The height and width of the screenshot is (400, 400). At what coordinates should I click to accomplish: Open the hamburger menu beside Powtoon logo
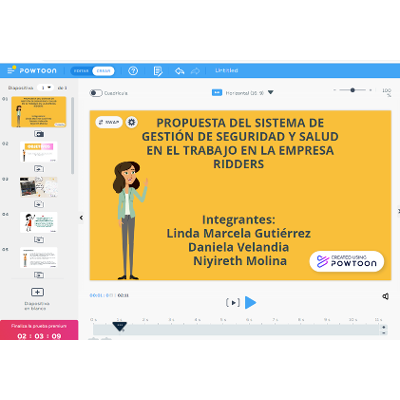[11, 70]
